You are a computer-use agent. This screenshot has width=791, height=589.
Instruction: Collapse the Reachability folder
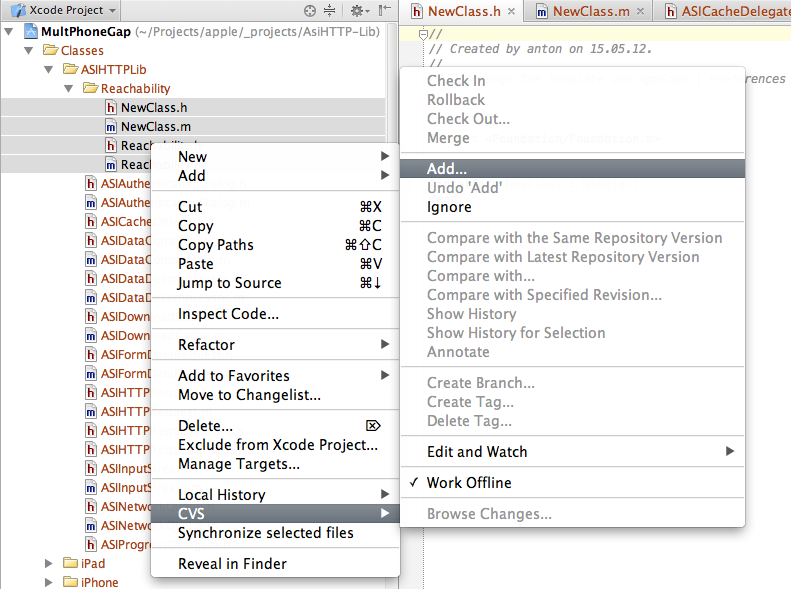(69, 89)
